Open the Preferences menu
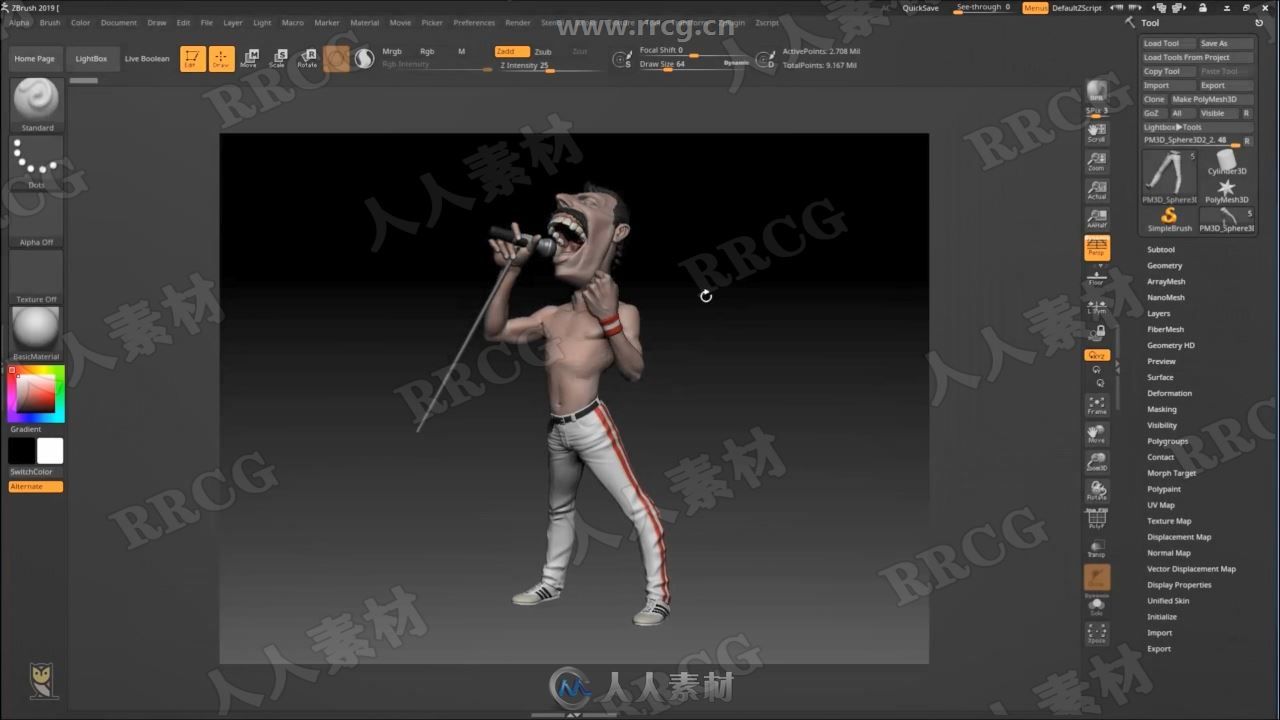The height and width of the screenshot is (720, 1280). 474,22
